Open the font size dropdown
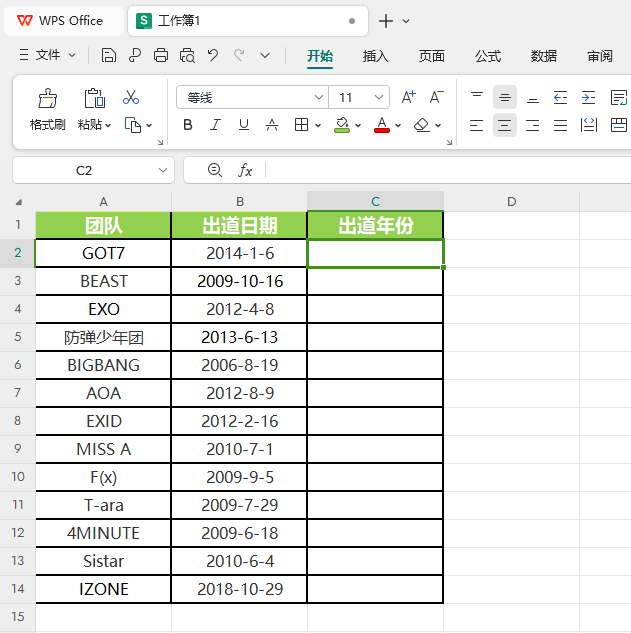Image resolution: width=631 pixels, height=633 pixels. 379,97
